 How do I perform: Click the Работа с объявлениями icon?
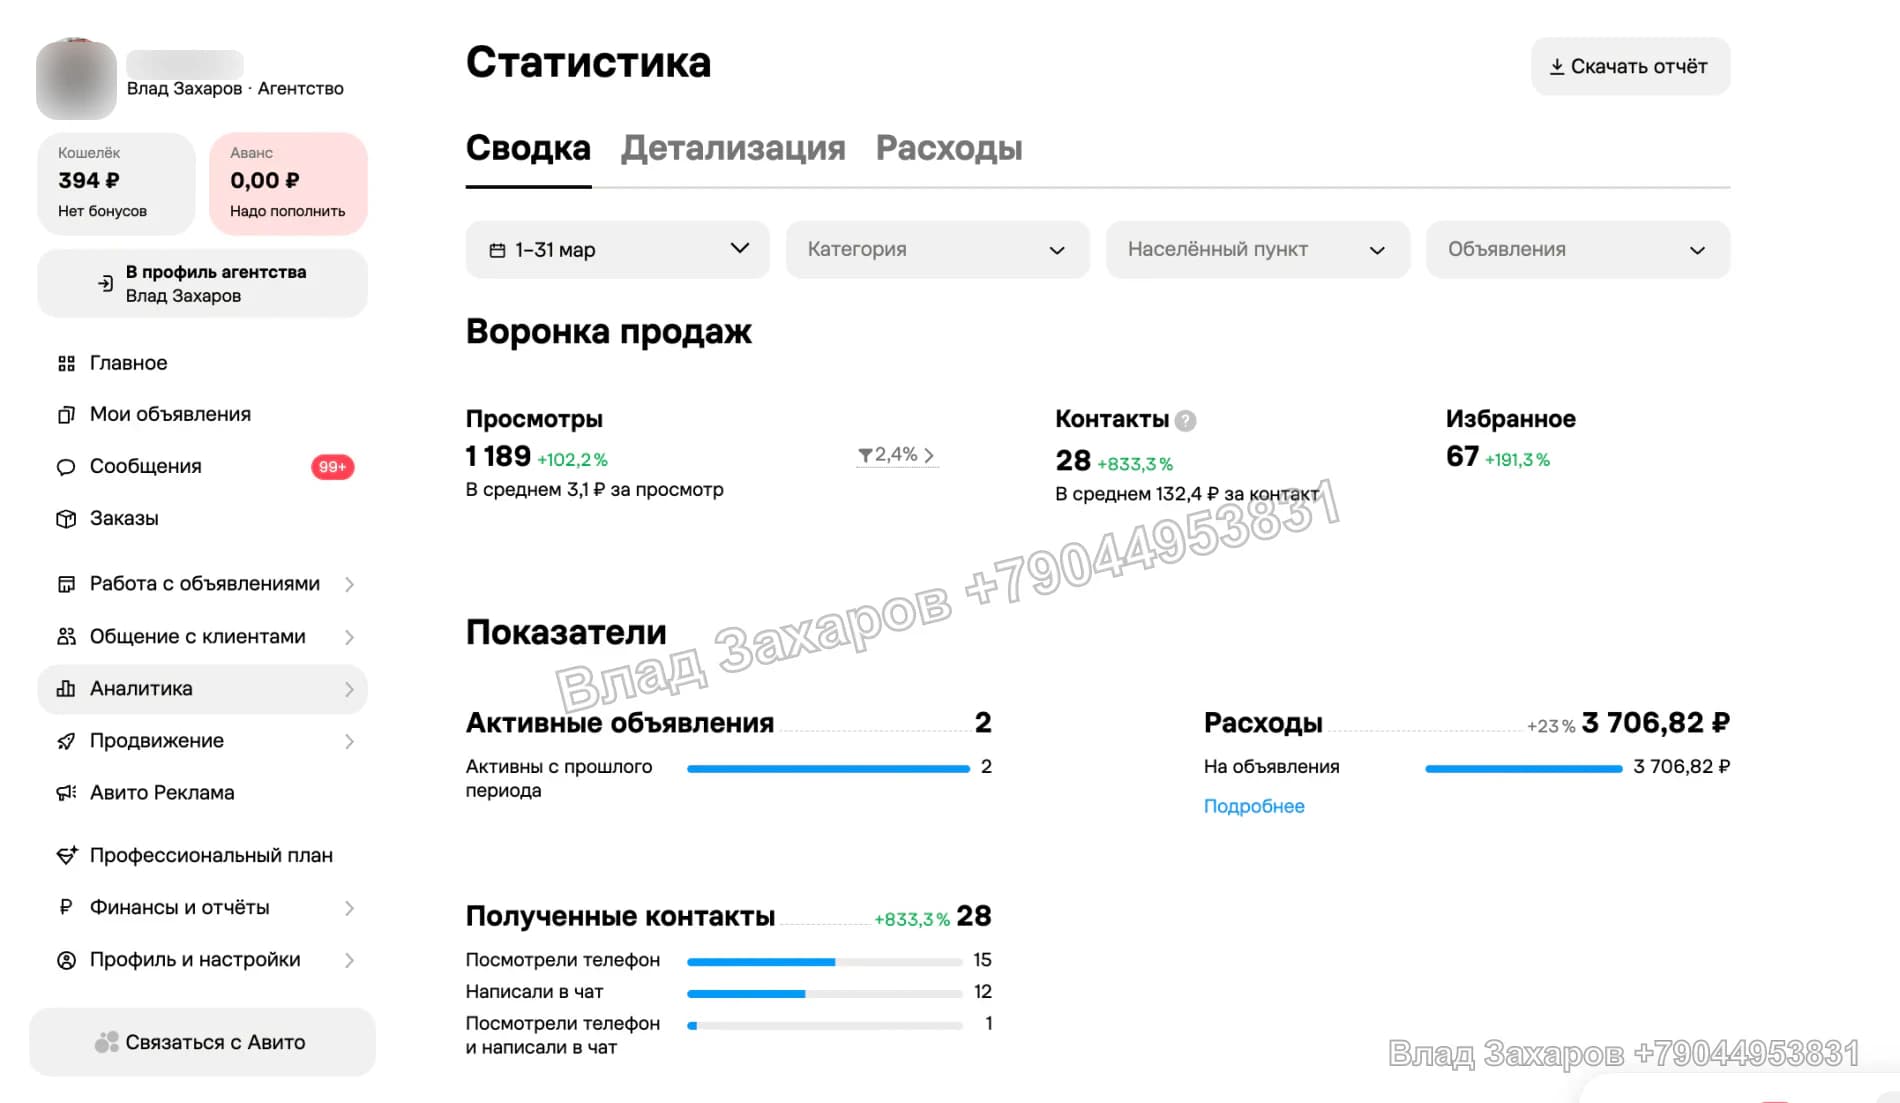66,584
